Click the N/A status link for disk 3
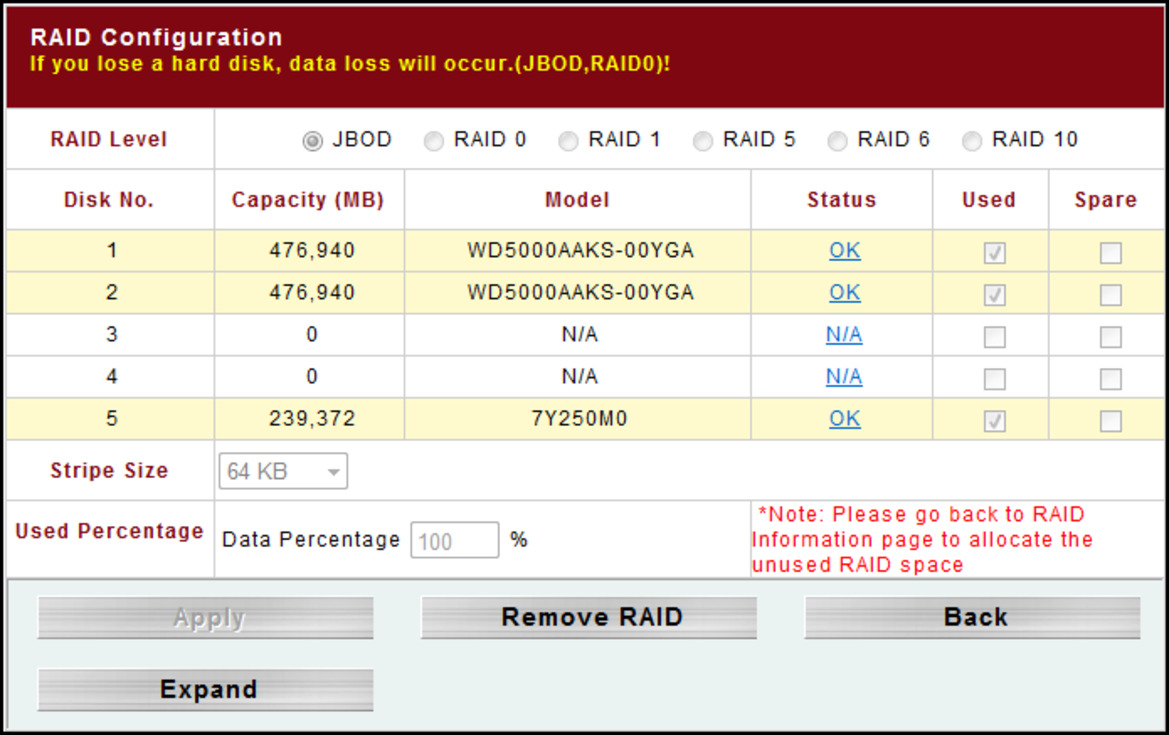The height and width of the screenshot is (735, 1169). (844, 335)
